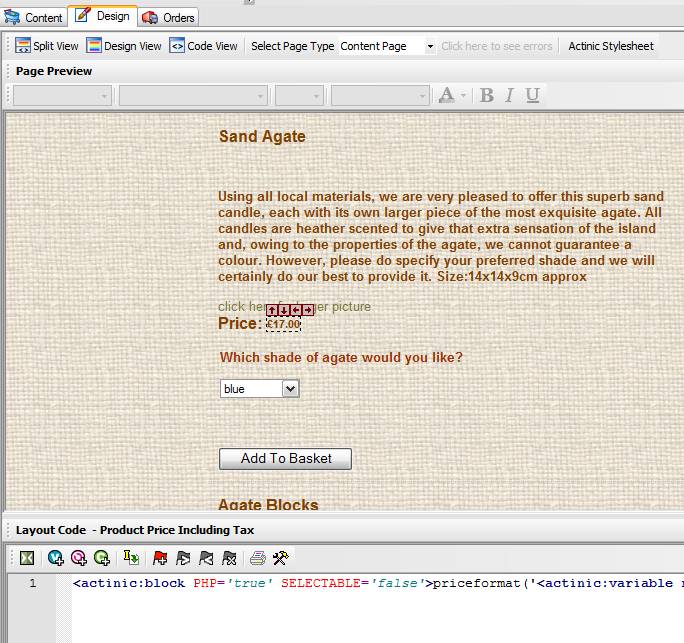Toggle italic formatting button

coord(509,95)
